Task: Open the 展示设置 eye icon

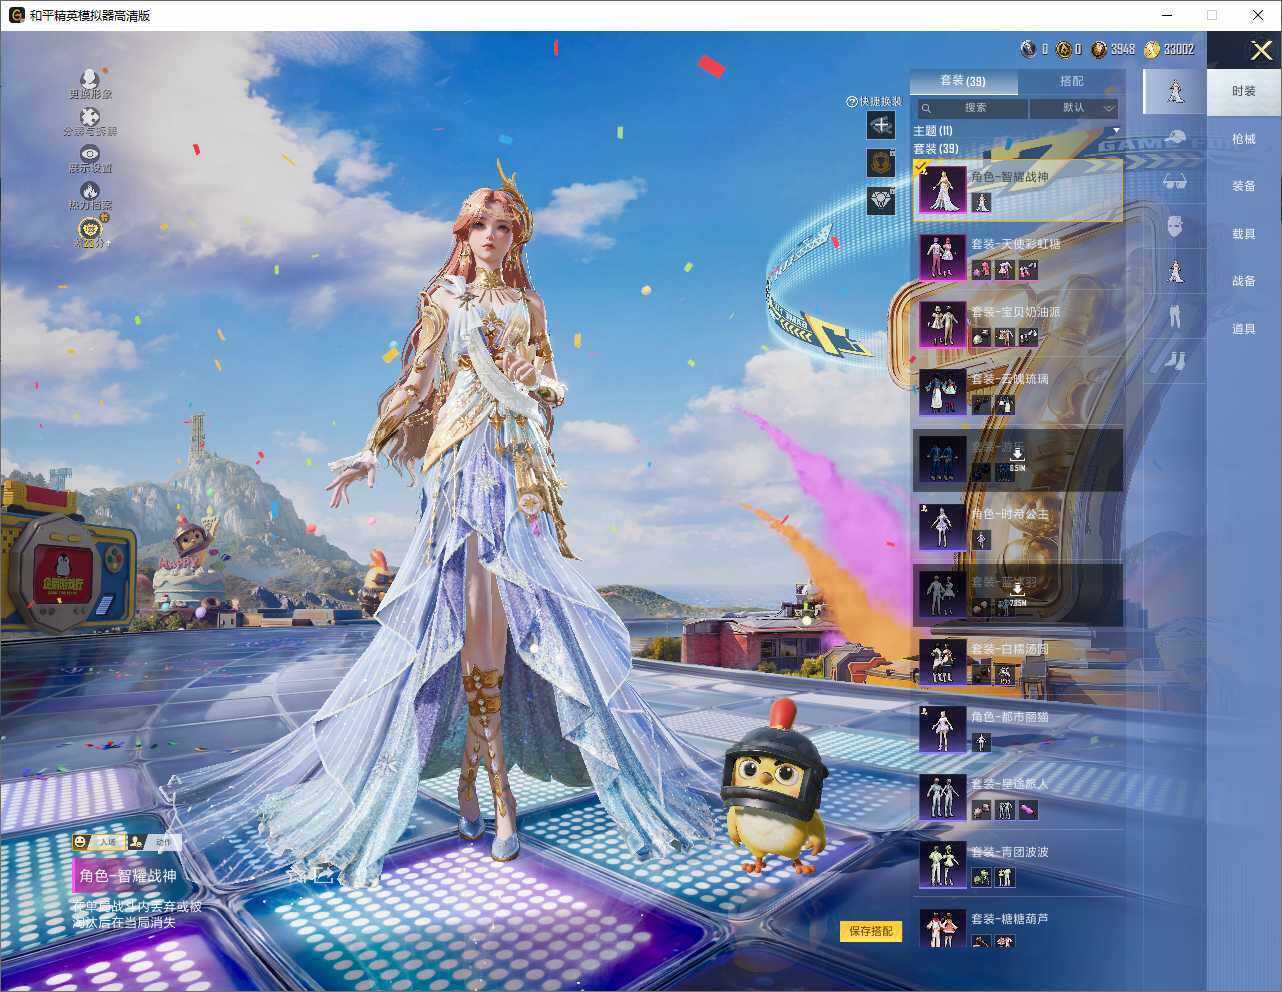Action: [90, 153]
